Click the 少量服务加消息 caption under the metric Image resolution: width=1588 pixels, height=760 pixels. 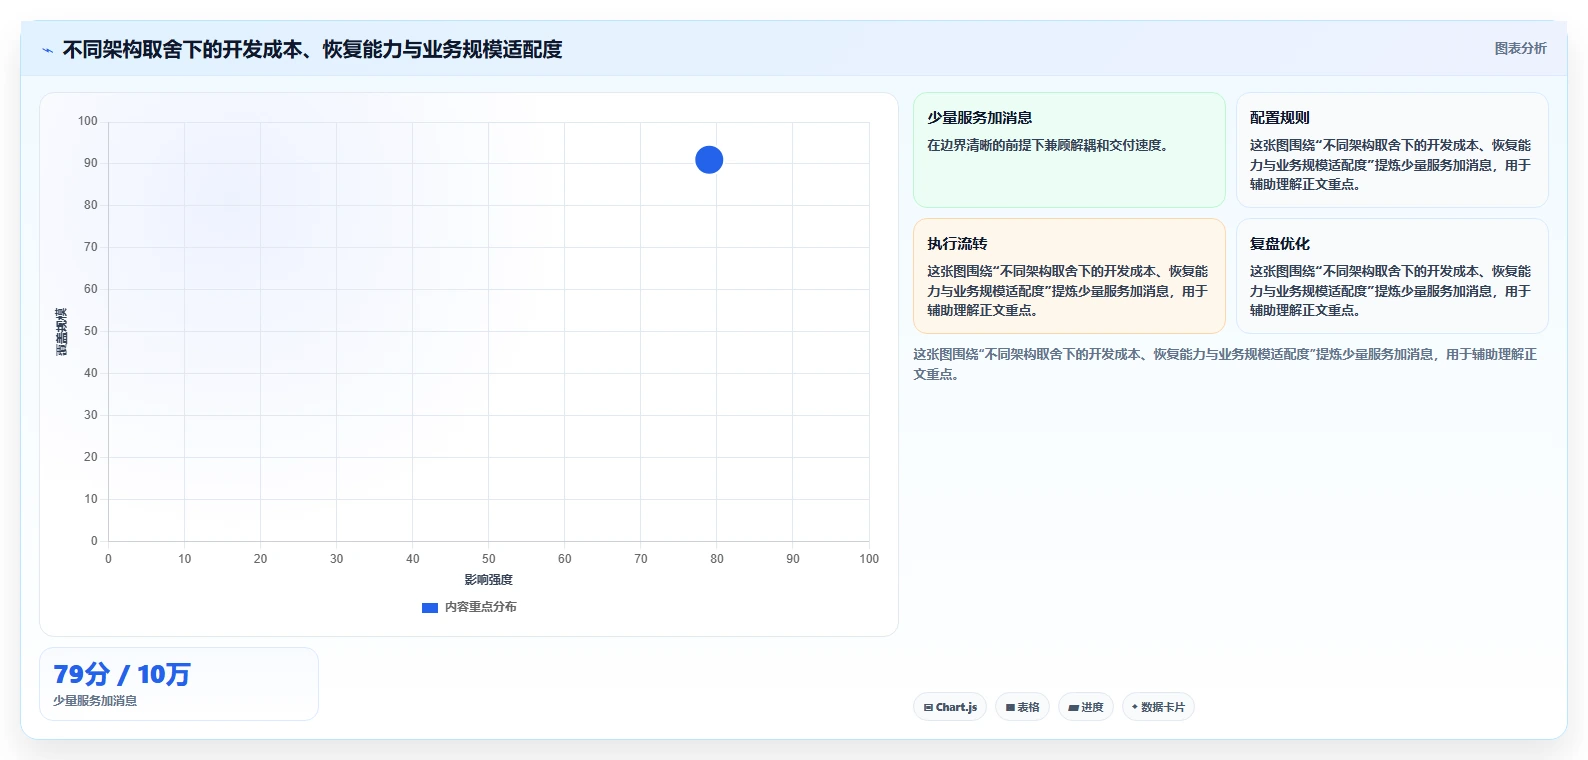point(95,701)
